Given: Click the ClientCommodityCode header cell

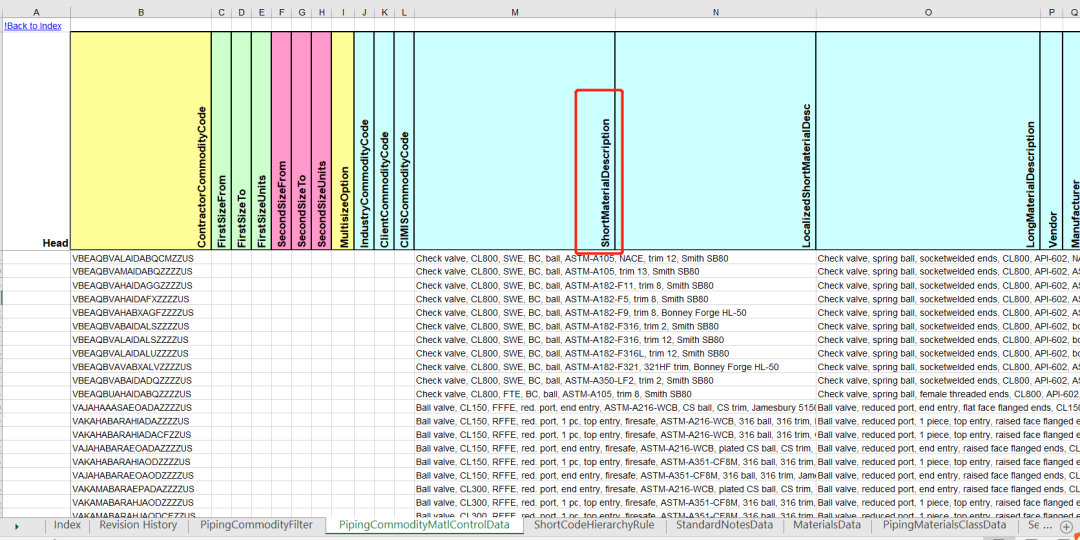Looking at the screenshot, I should click(384, 141).
